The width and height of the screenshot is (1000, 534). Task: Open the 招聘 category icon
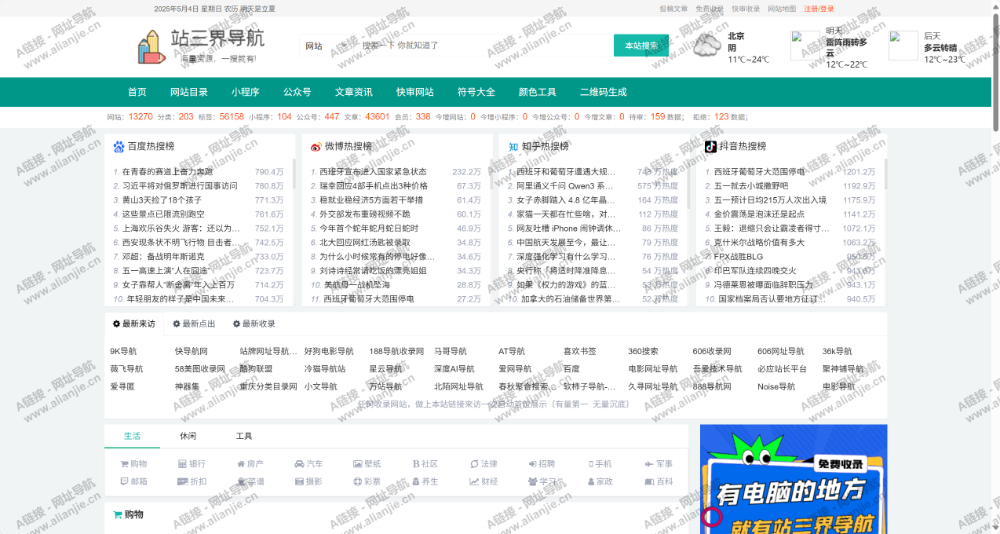[533, 464]
